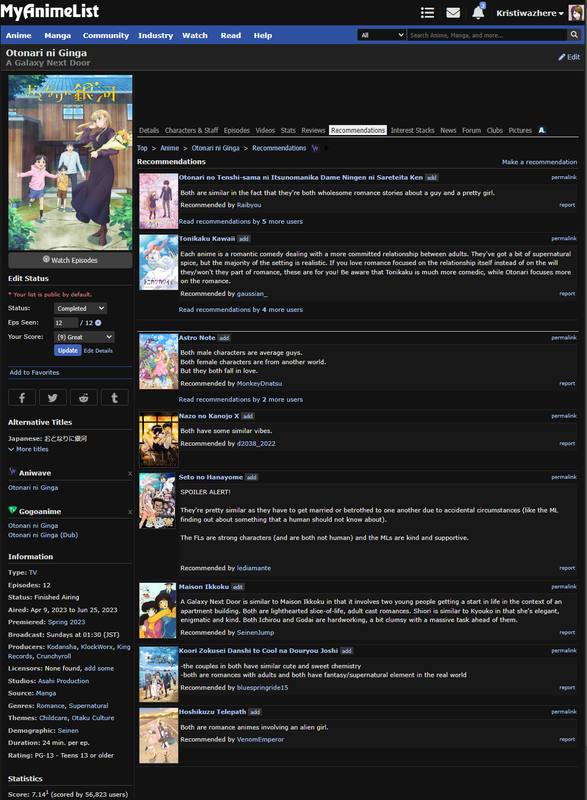
Task: Read recommendations by 2 more users
Action: (x=241, y=399)
